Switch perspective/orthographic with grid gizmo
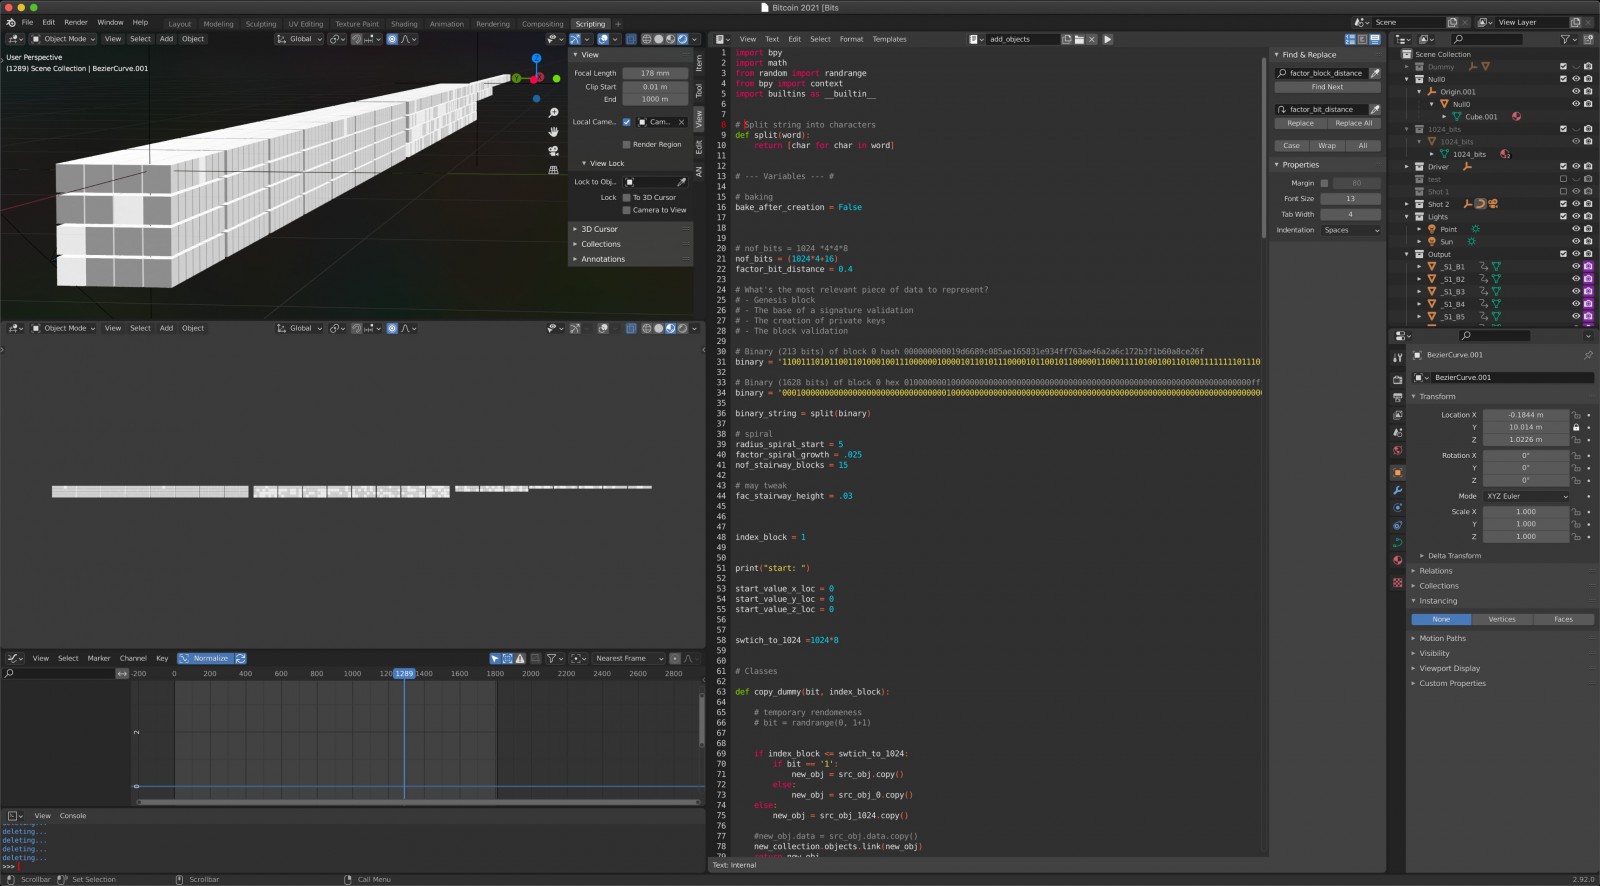 [x=553, y=170]
